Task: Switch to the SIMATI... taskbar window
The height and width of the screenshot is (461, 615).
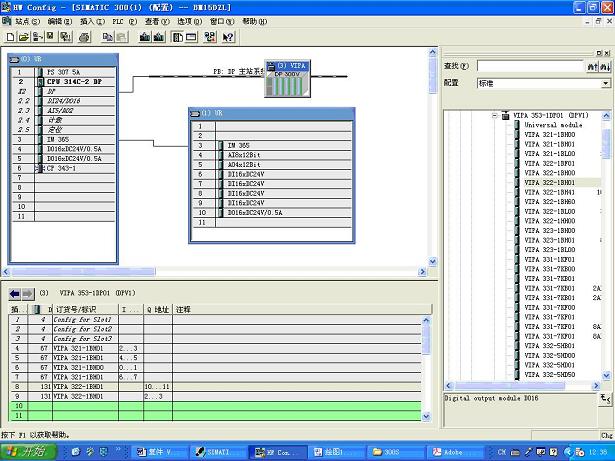Action: (x=218, y=452)
